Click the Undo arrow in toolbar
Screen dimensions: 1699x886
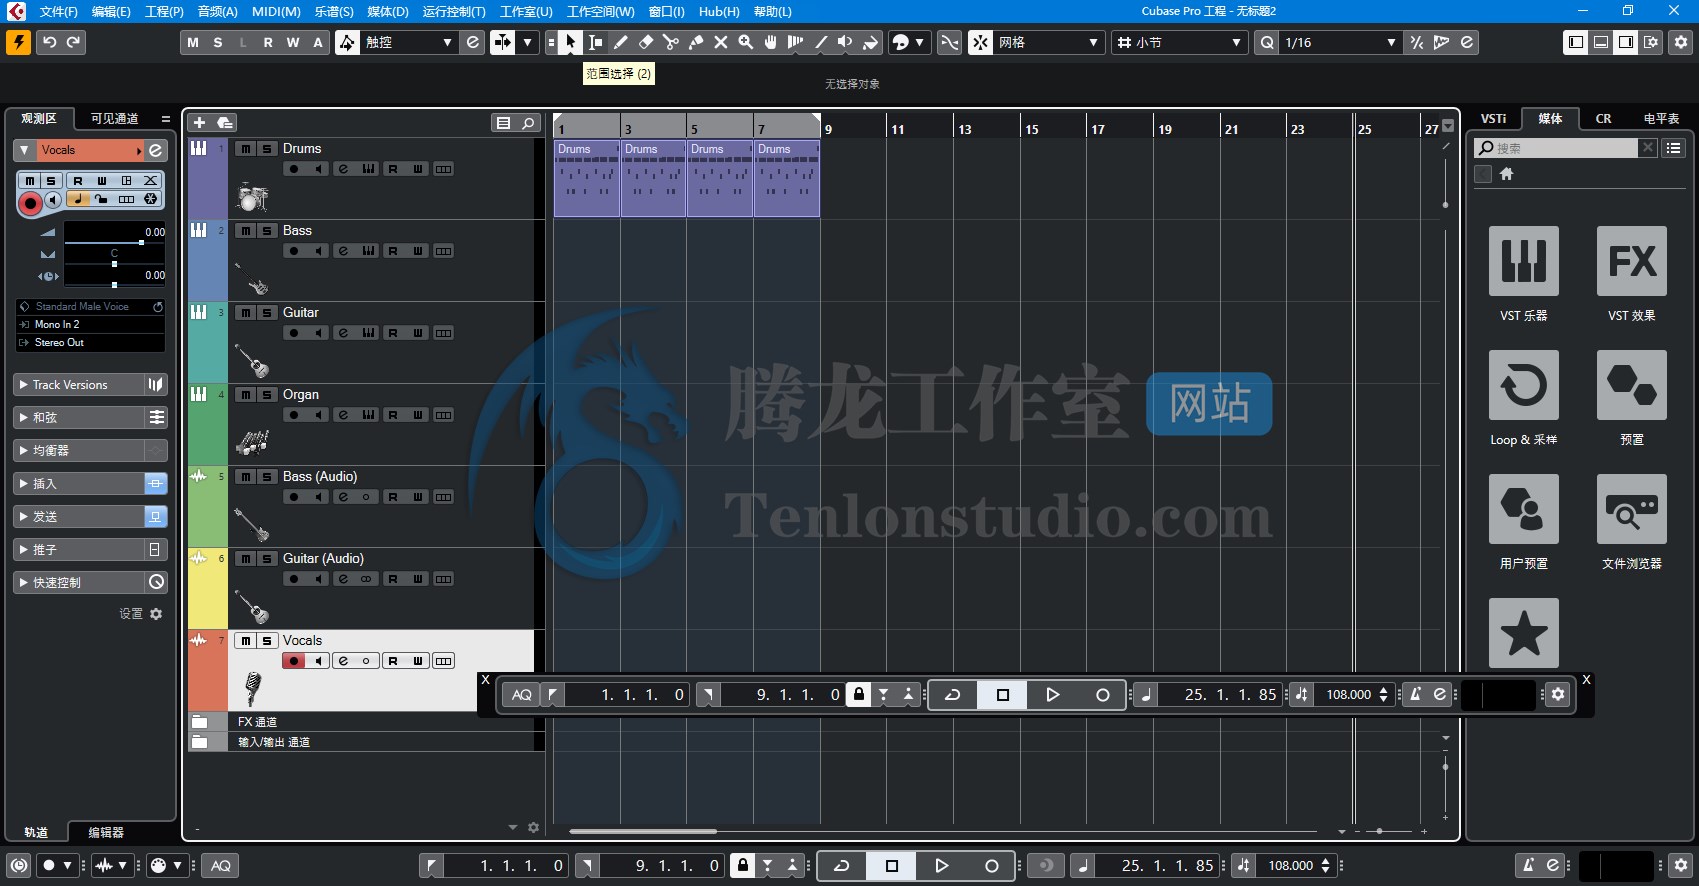click(x=49, y=42)
